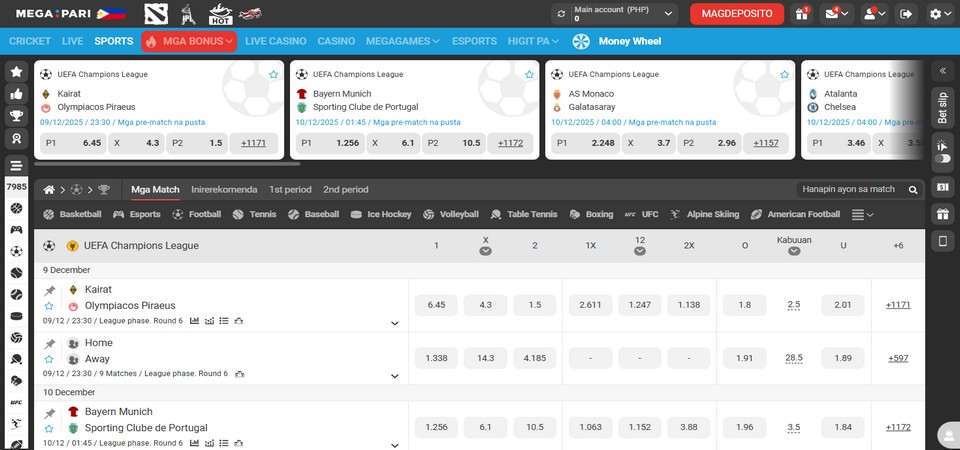
Task: Open the ESPORTS menu item
Action: click(474, 41)
